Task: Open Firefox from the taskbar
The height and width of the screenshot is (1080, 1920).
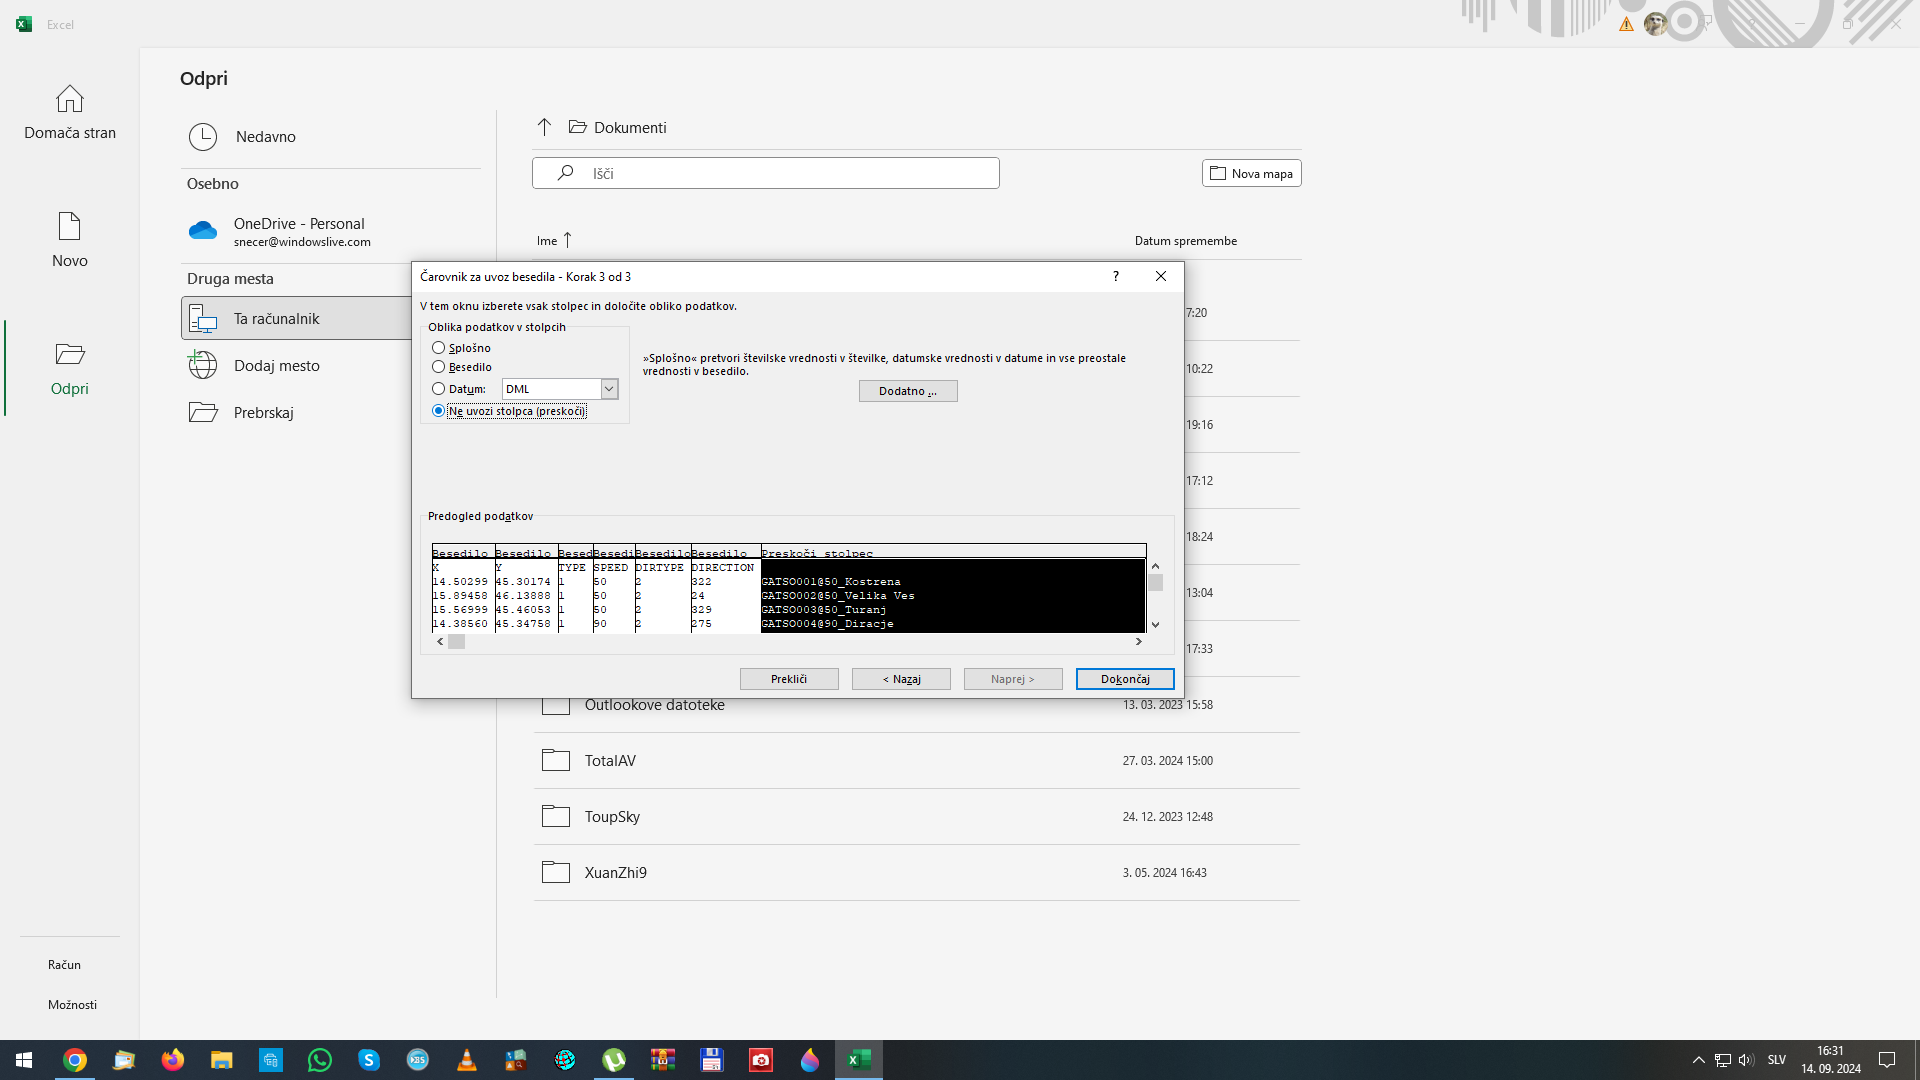Action: tap(173, 1060)
